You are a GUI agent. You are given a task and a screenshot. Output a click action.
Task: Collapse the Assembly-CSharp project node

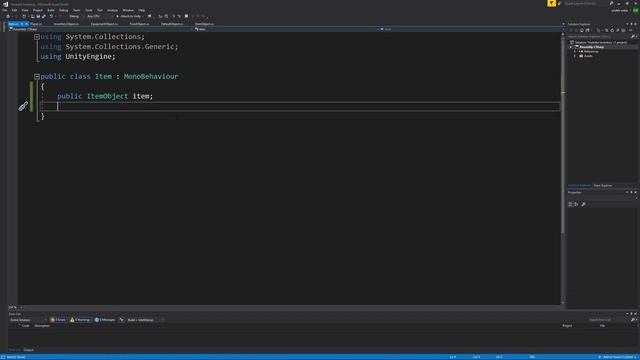coord(571,47)
